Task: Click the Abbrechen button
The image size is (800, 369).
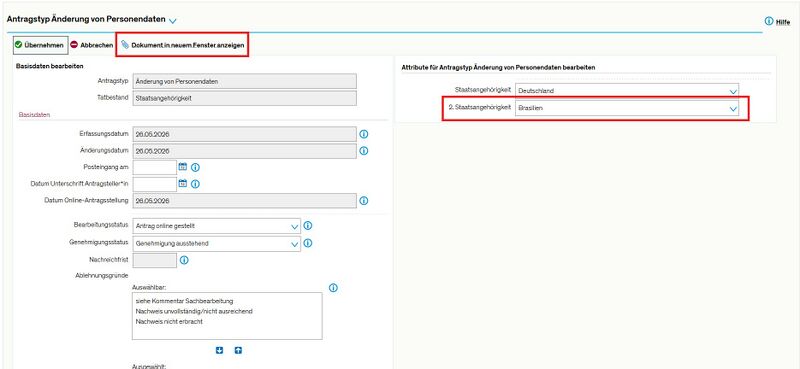Action: tap(92, 45)
